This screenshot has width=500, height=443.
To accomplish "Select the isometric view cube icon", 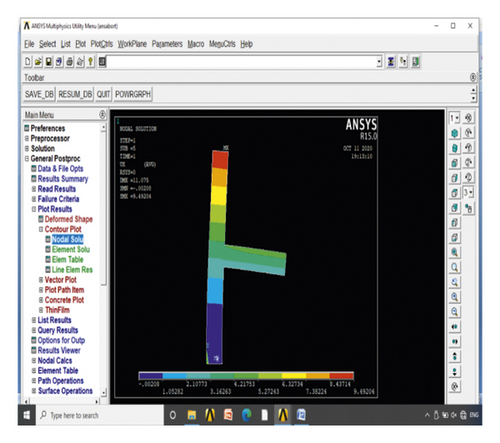I will pos(454,133).
